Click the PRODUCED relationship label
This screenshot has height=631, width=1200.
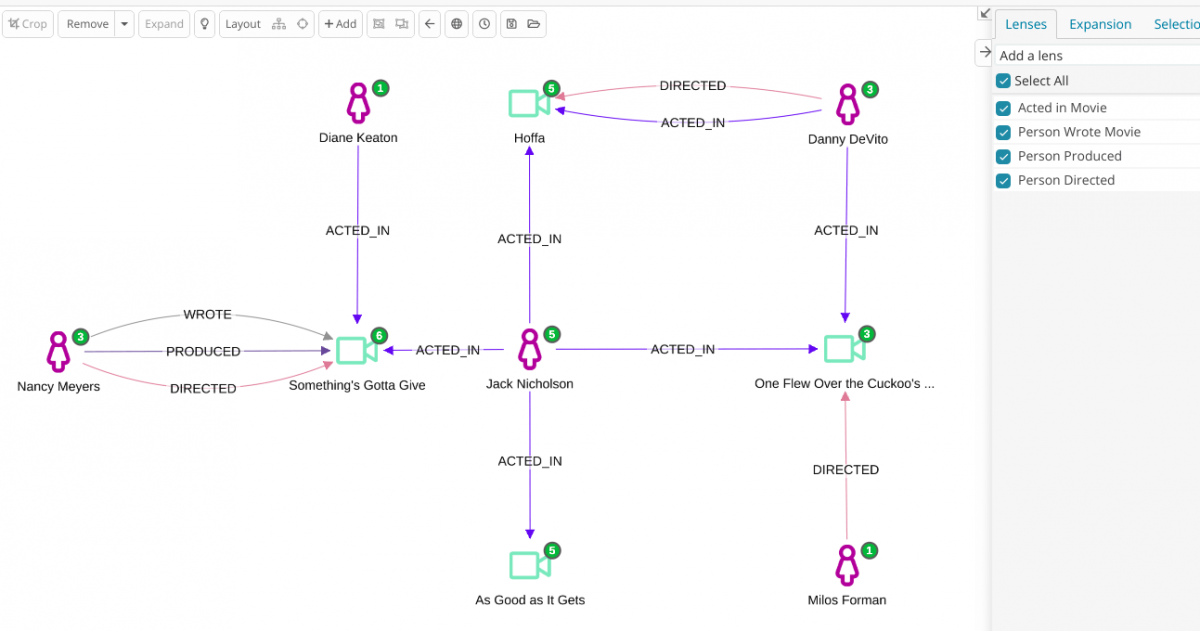[203, 351]
